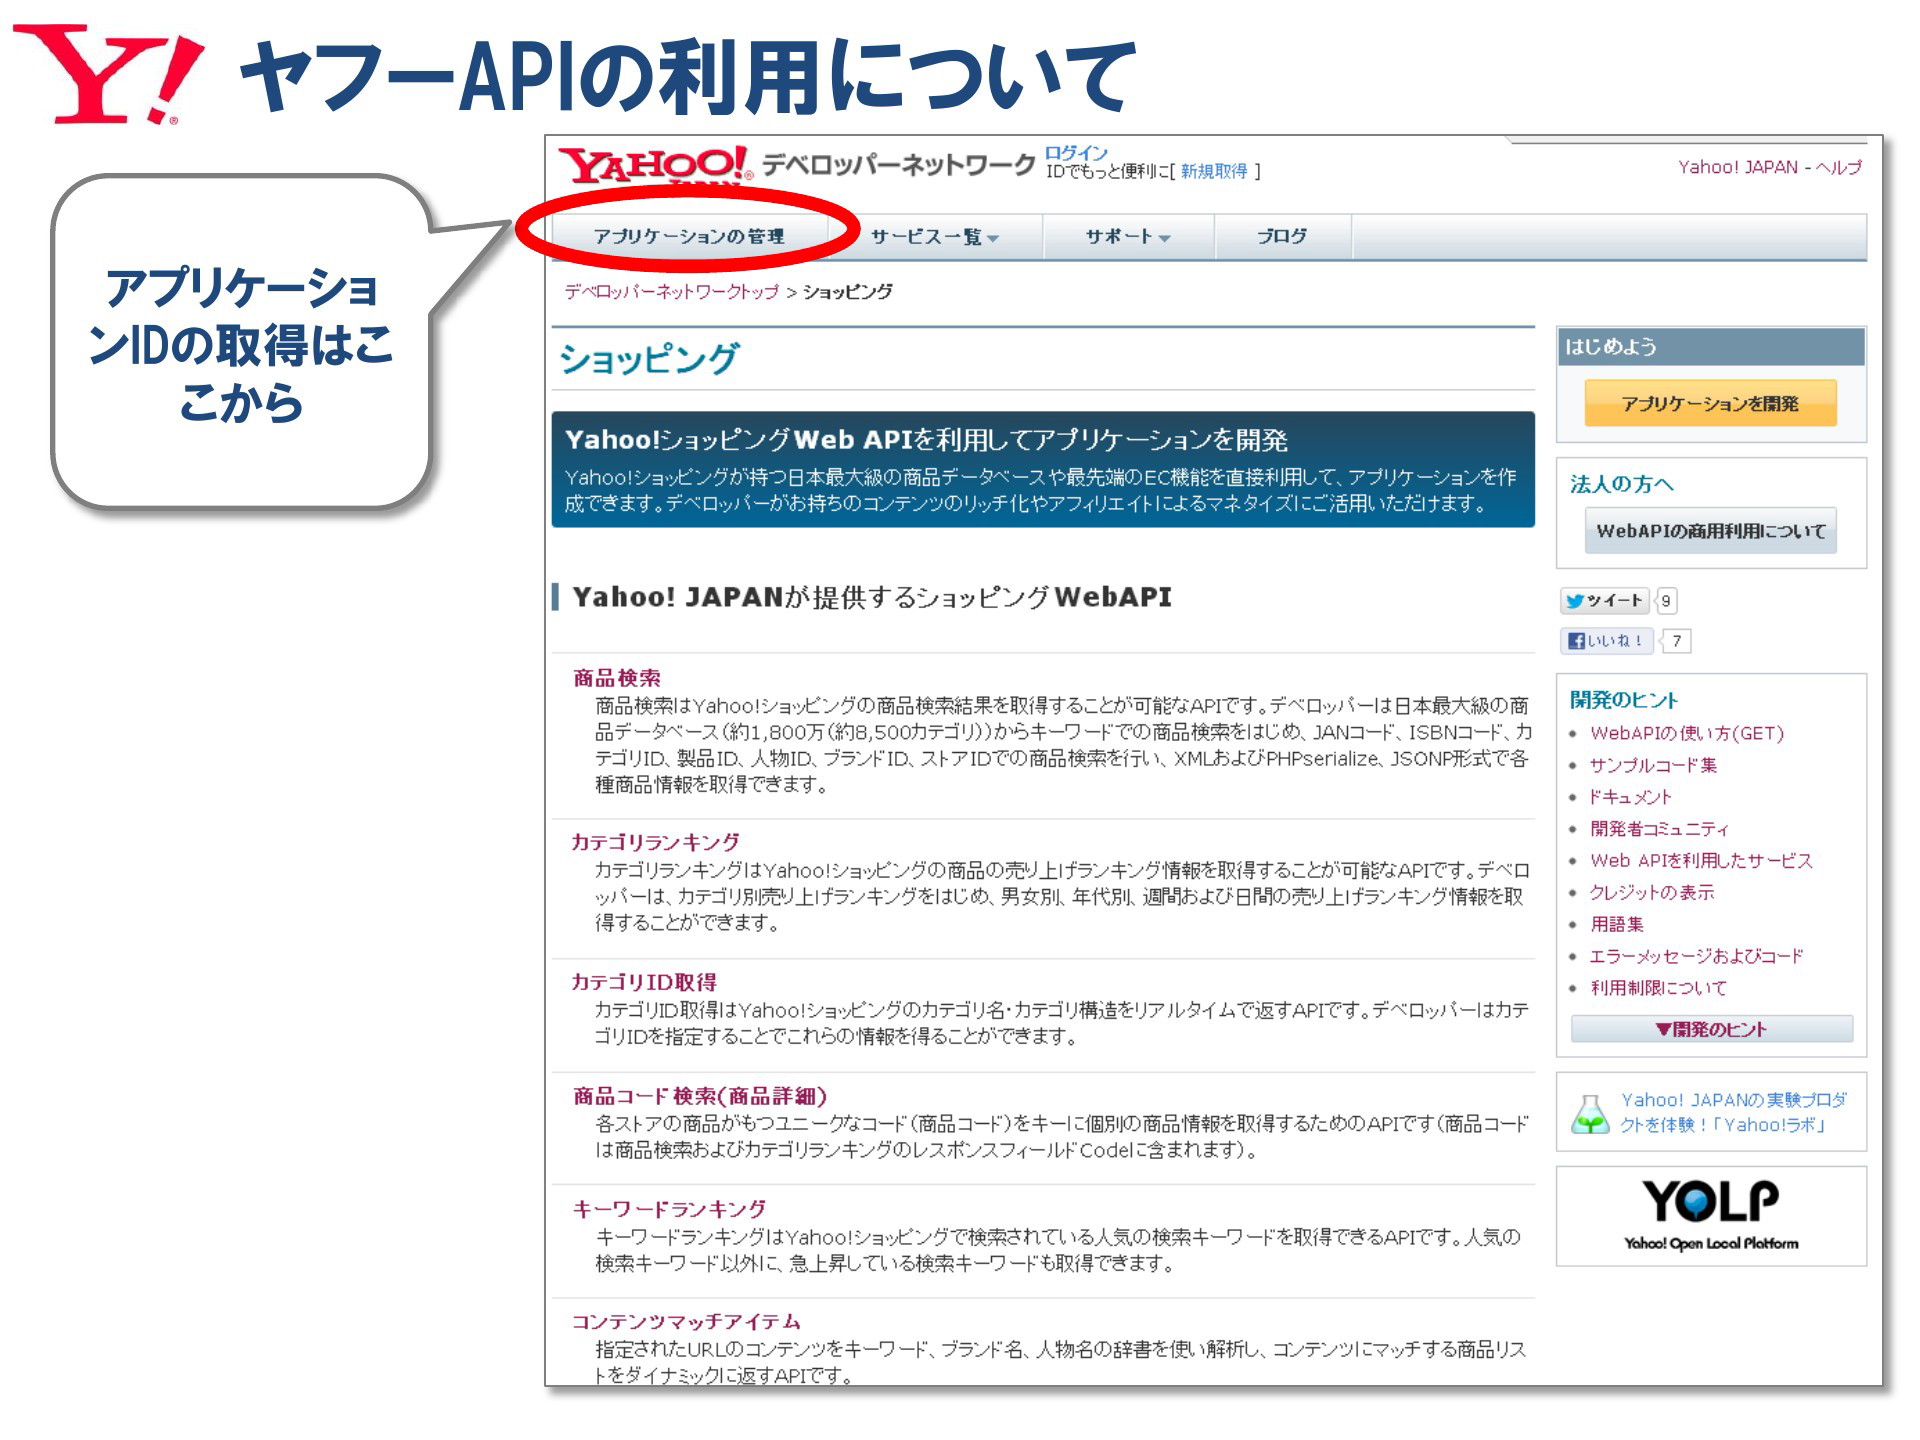
Task: Open the キーワードランキング API link
Action: point(669,1209)
